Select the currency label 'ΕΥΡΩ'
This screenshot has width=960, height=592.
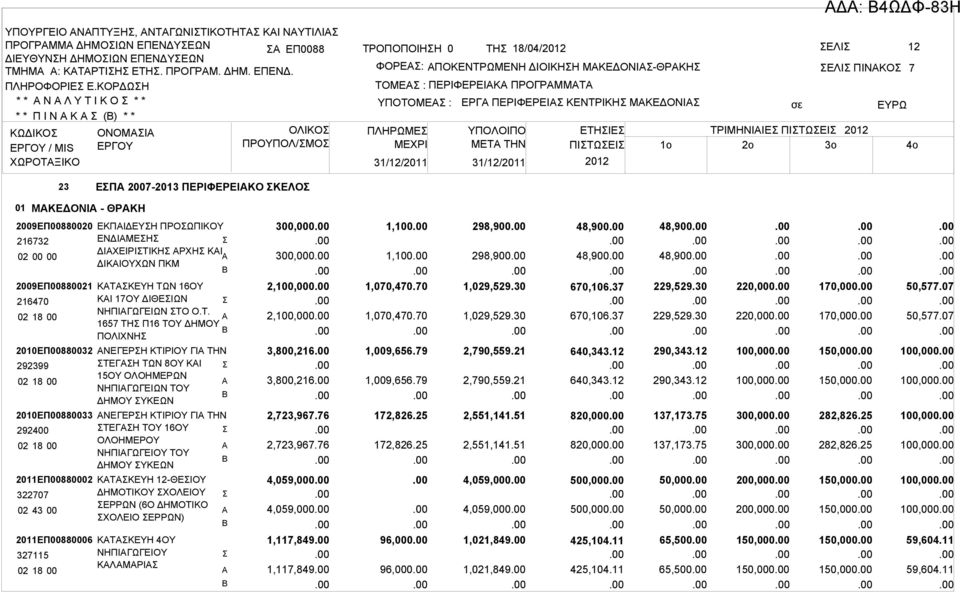(x=892, y=105)
